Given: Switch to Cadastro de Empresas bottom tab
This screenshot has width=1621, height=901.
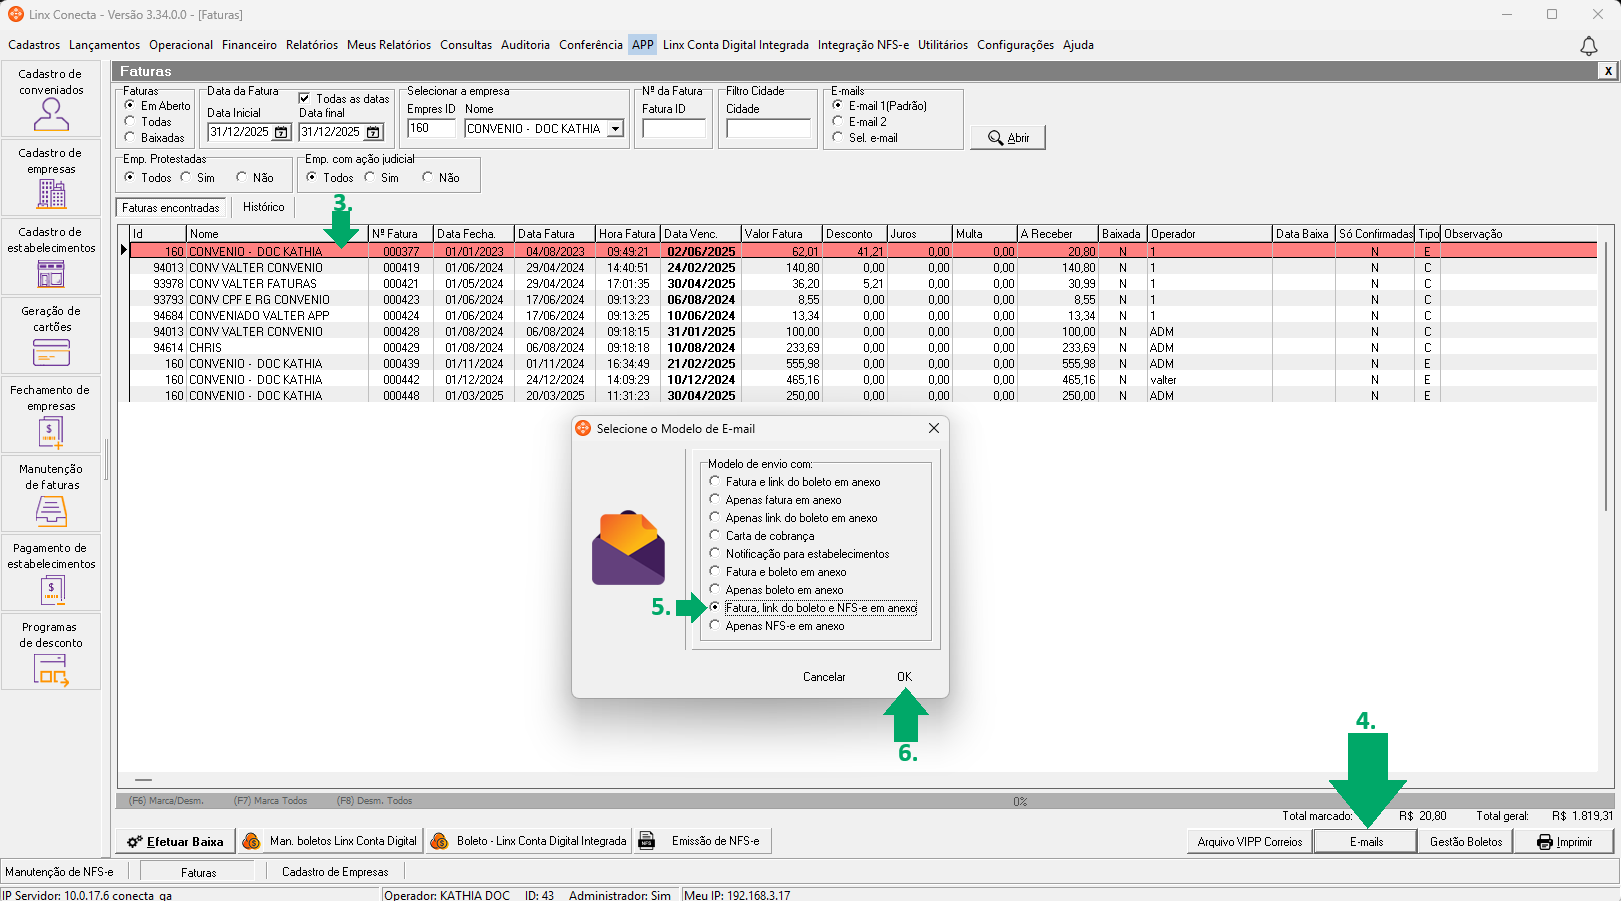Looking at the screenshot, I should [x=335, y=872].
